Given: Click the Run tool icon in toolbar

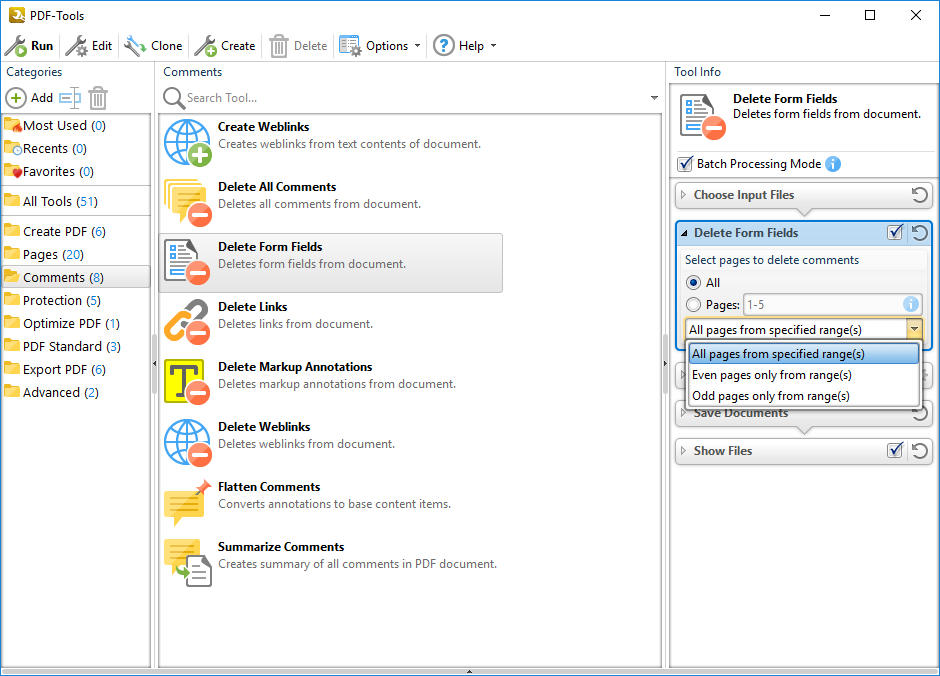Looking at the screenshot, I should click(16, 46).
